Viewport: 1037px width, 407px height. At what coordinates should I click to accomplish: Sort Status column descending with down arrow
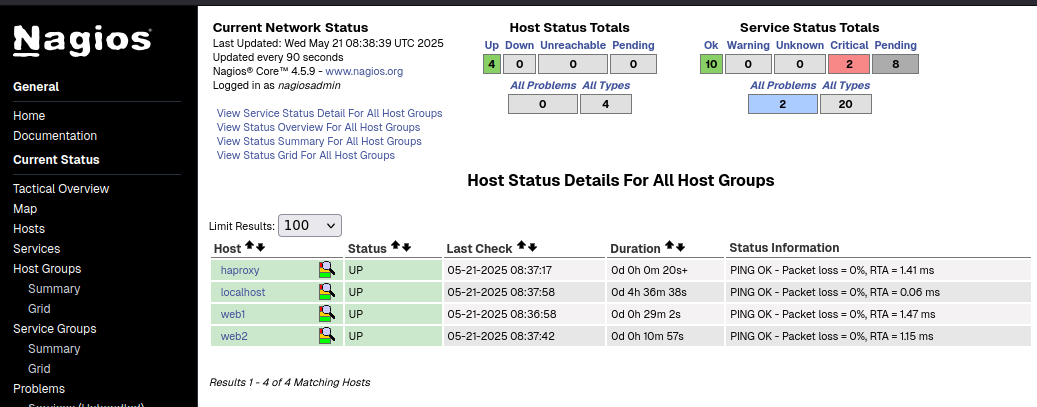click(406, 247)
